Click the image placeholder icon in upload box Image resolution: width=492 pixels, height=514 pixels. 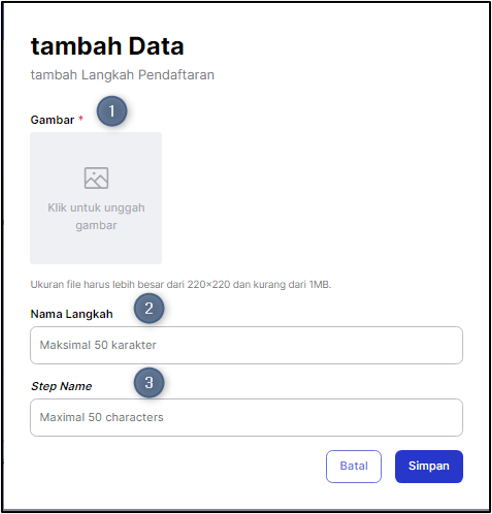coord(96,178)
